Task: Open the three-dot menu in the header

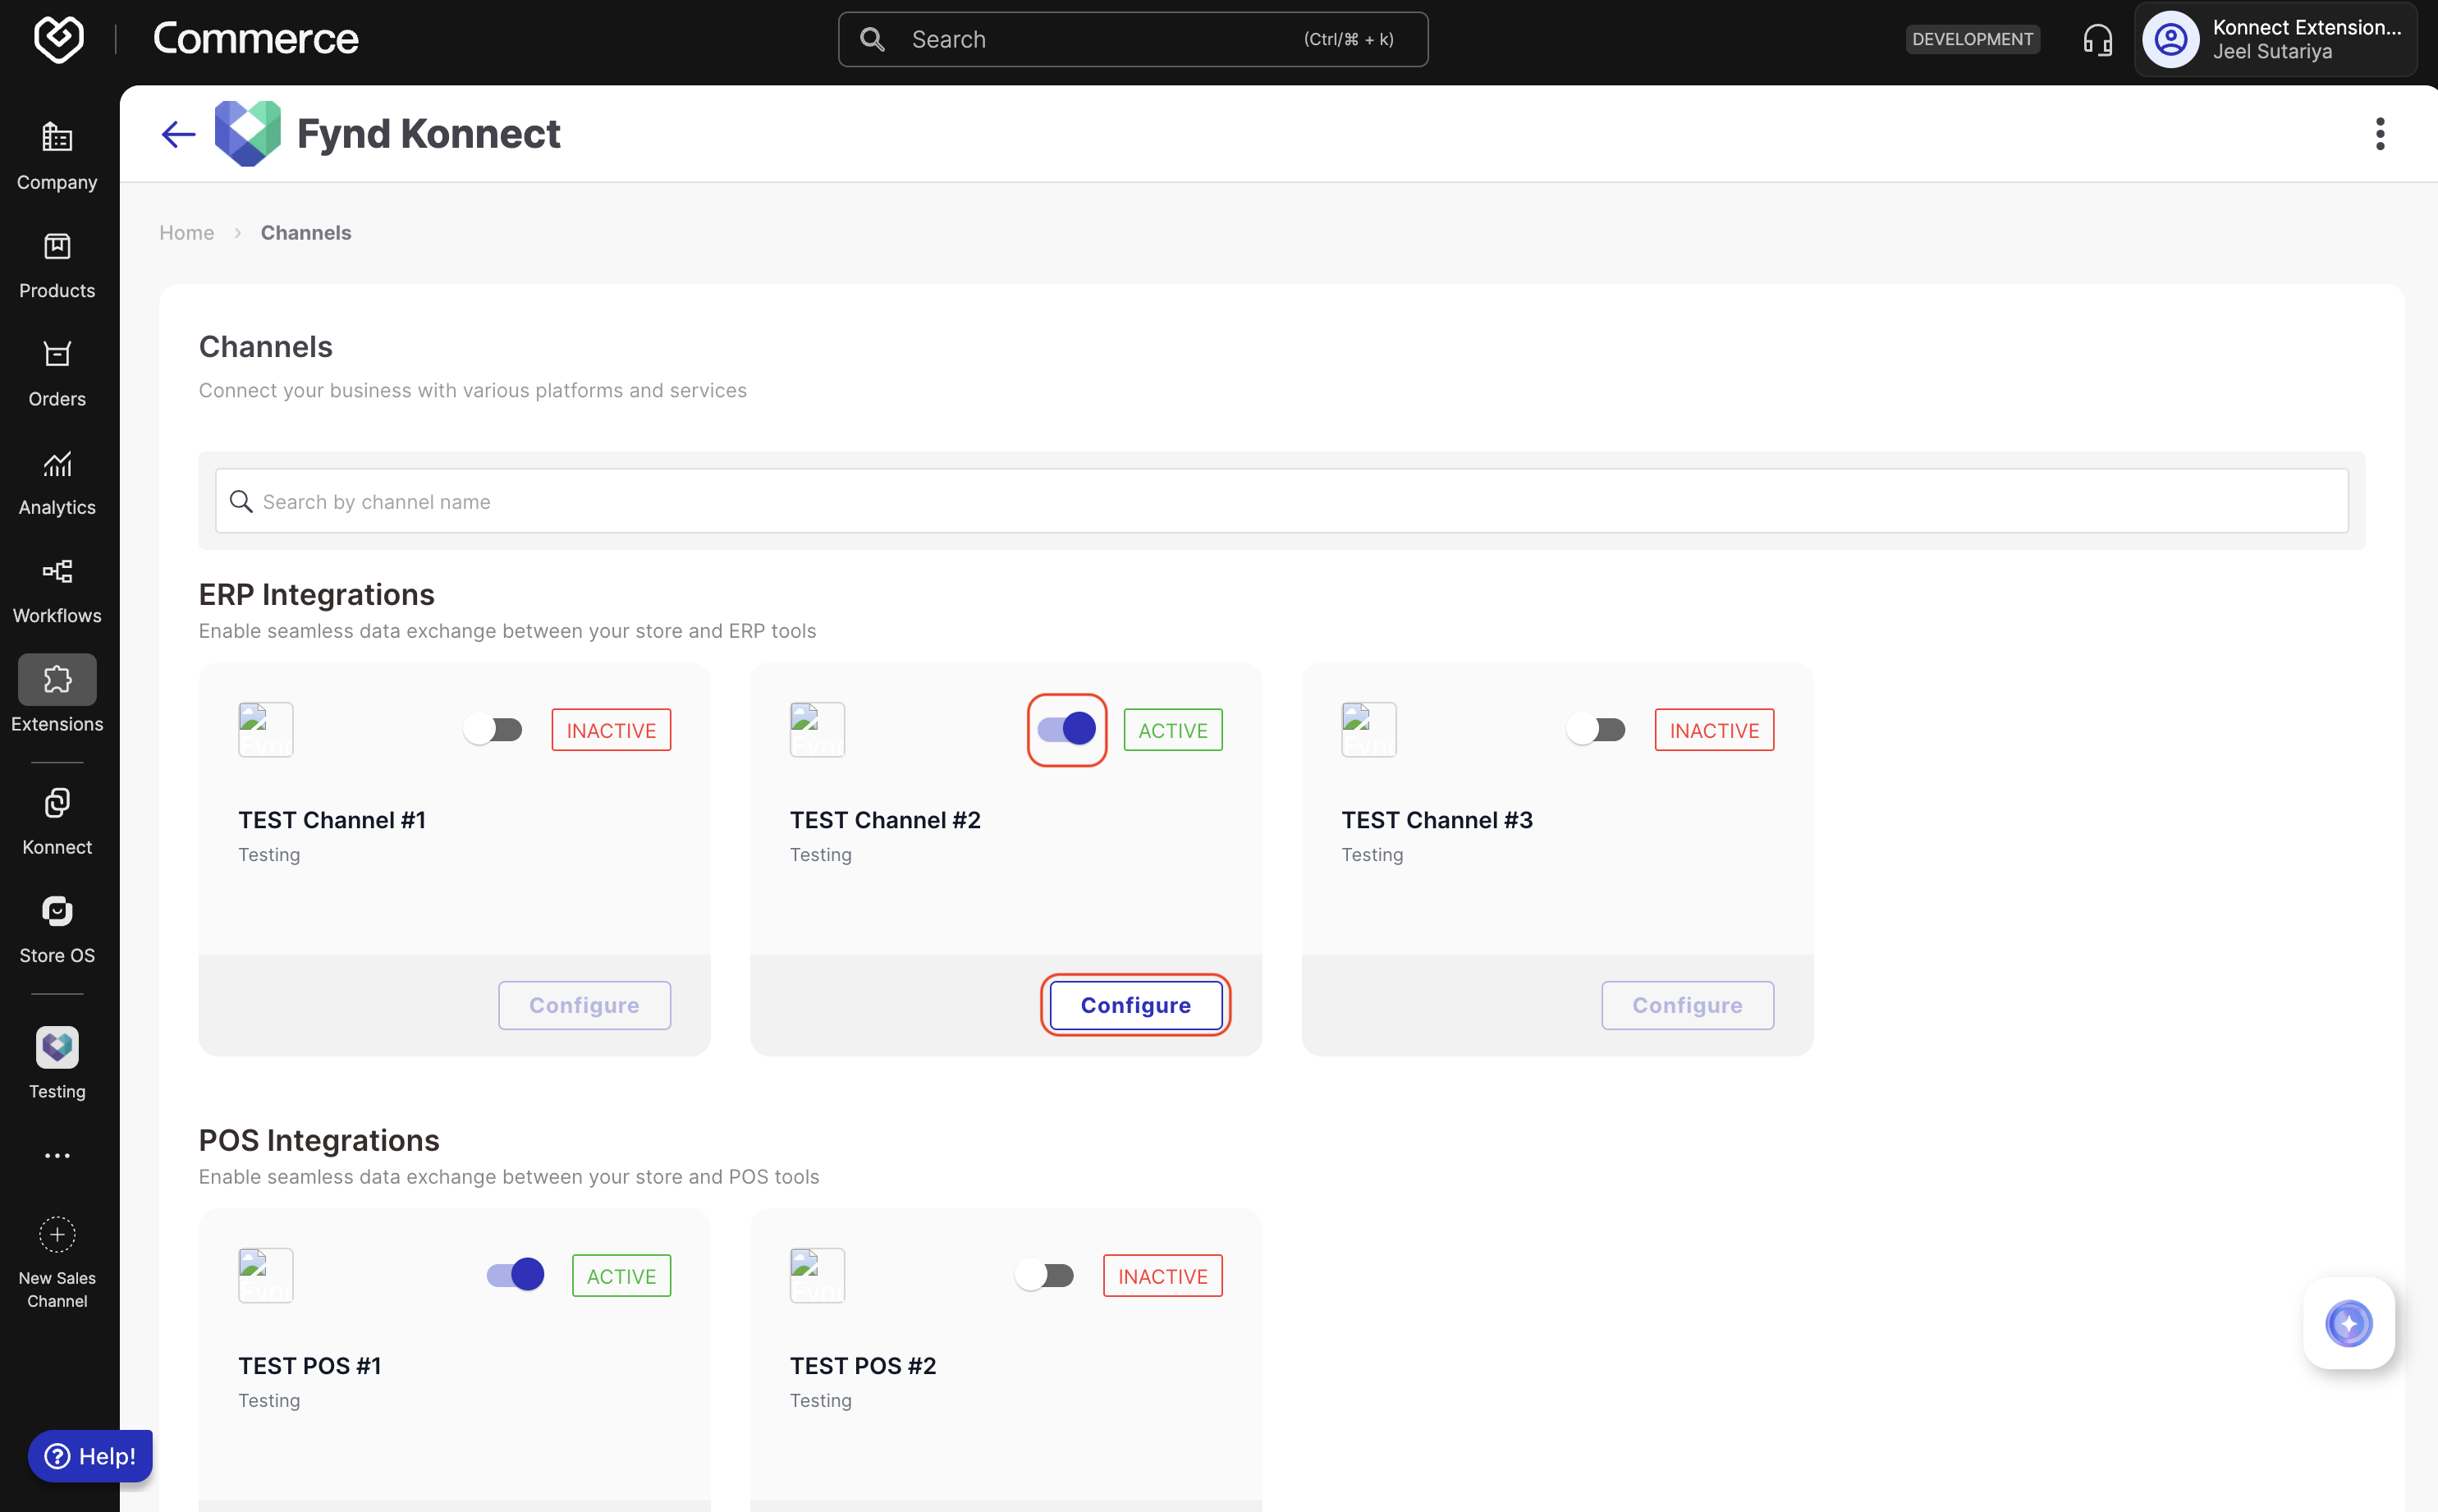Action: tap(2379, 134)
